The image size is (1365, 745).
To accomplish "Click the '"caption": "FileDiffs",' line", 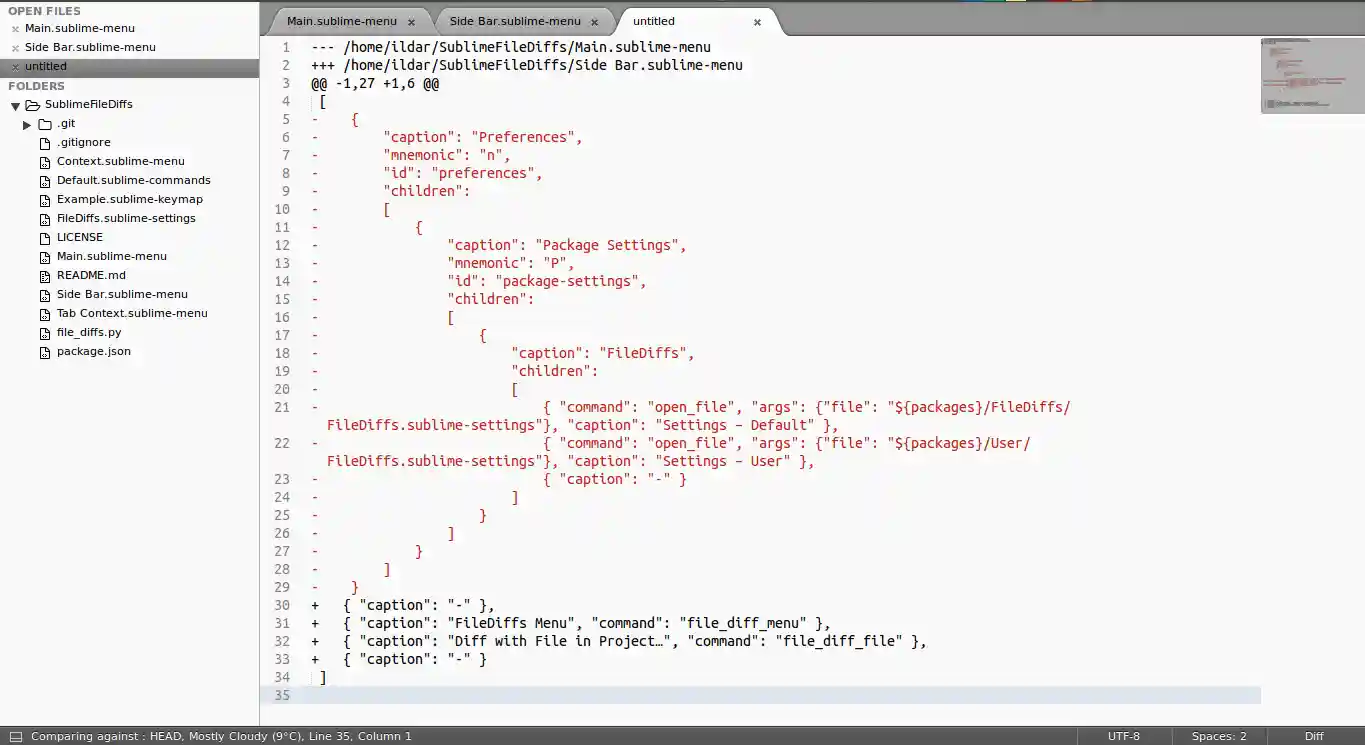I will click(x=603, y=353).
